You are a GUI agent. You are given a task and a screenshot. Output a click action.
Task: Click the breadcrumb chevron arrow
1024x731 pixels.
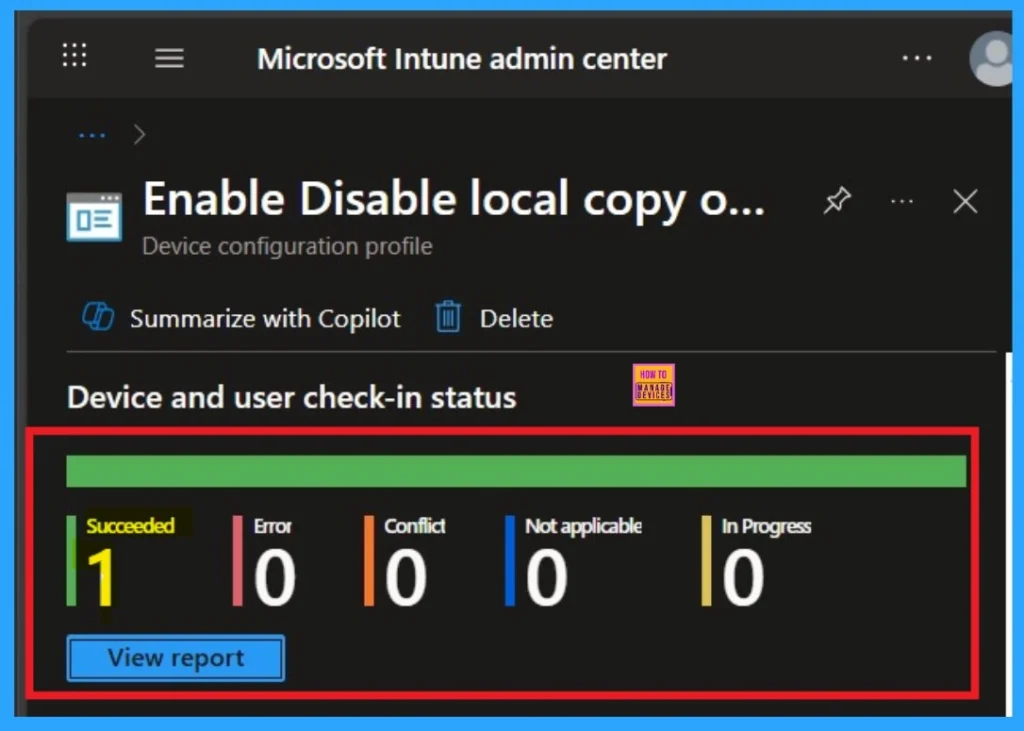point(139,135)
